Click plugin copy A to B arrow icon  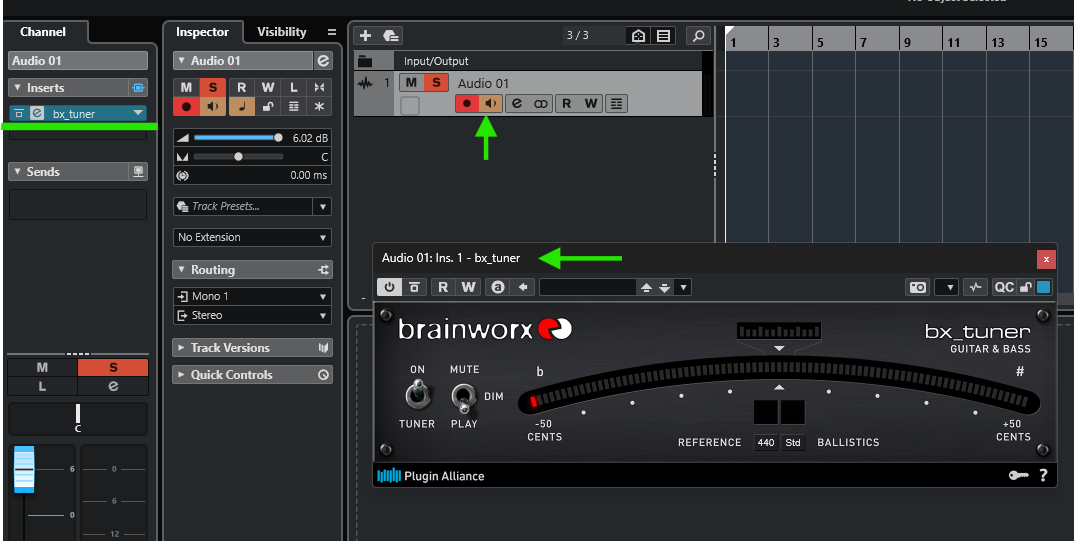tap(523, 287)
